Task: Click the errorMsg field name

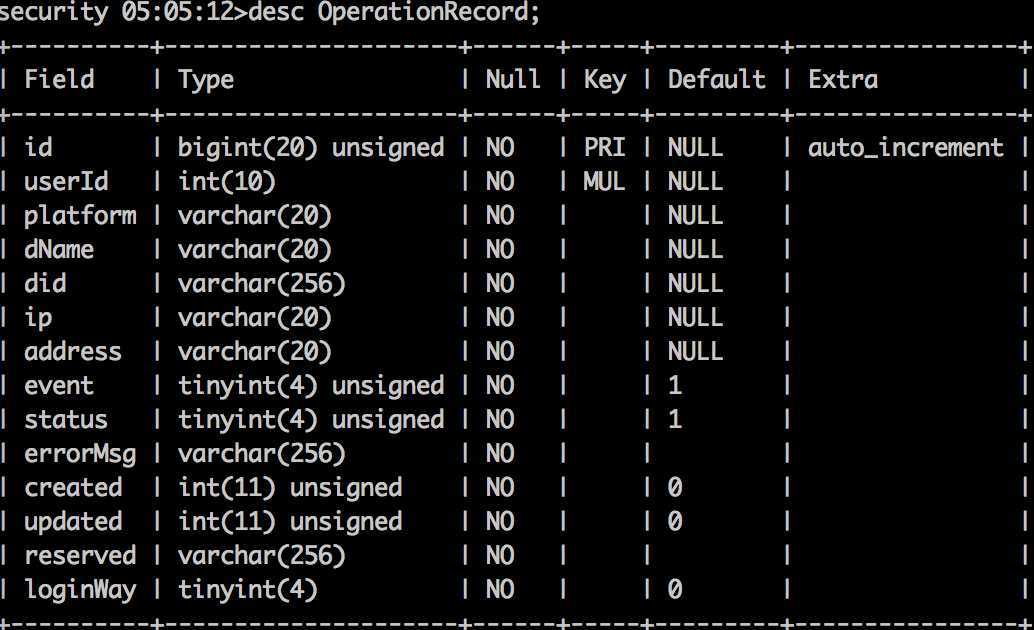Action: [80, 455]
